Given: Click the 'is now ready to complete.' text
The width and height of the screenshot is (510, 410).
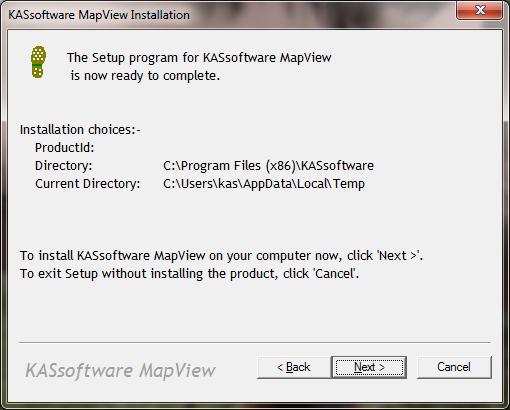Looking at the screenshot, I should (145, 76).
